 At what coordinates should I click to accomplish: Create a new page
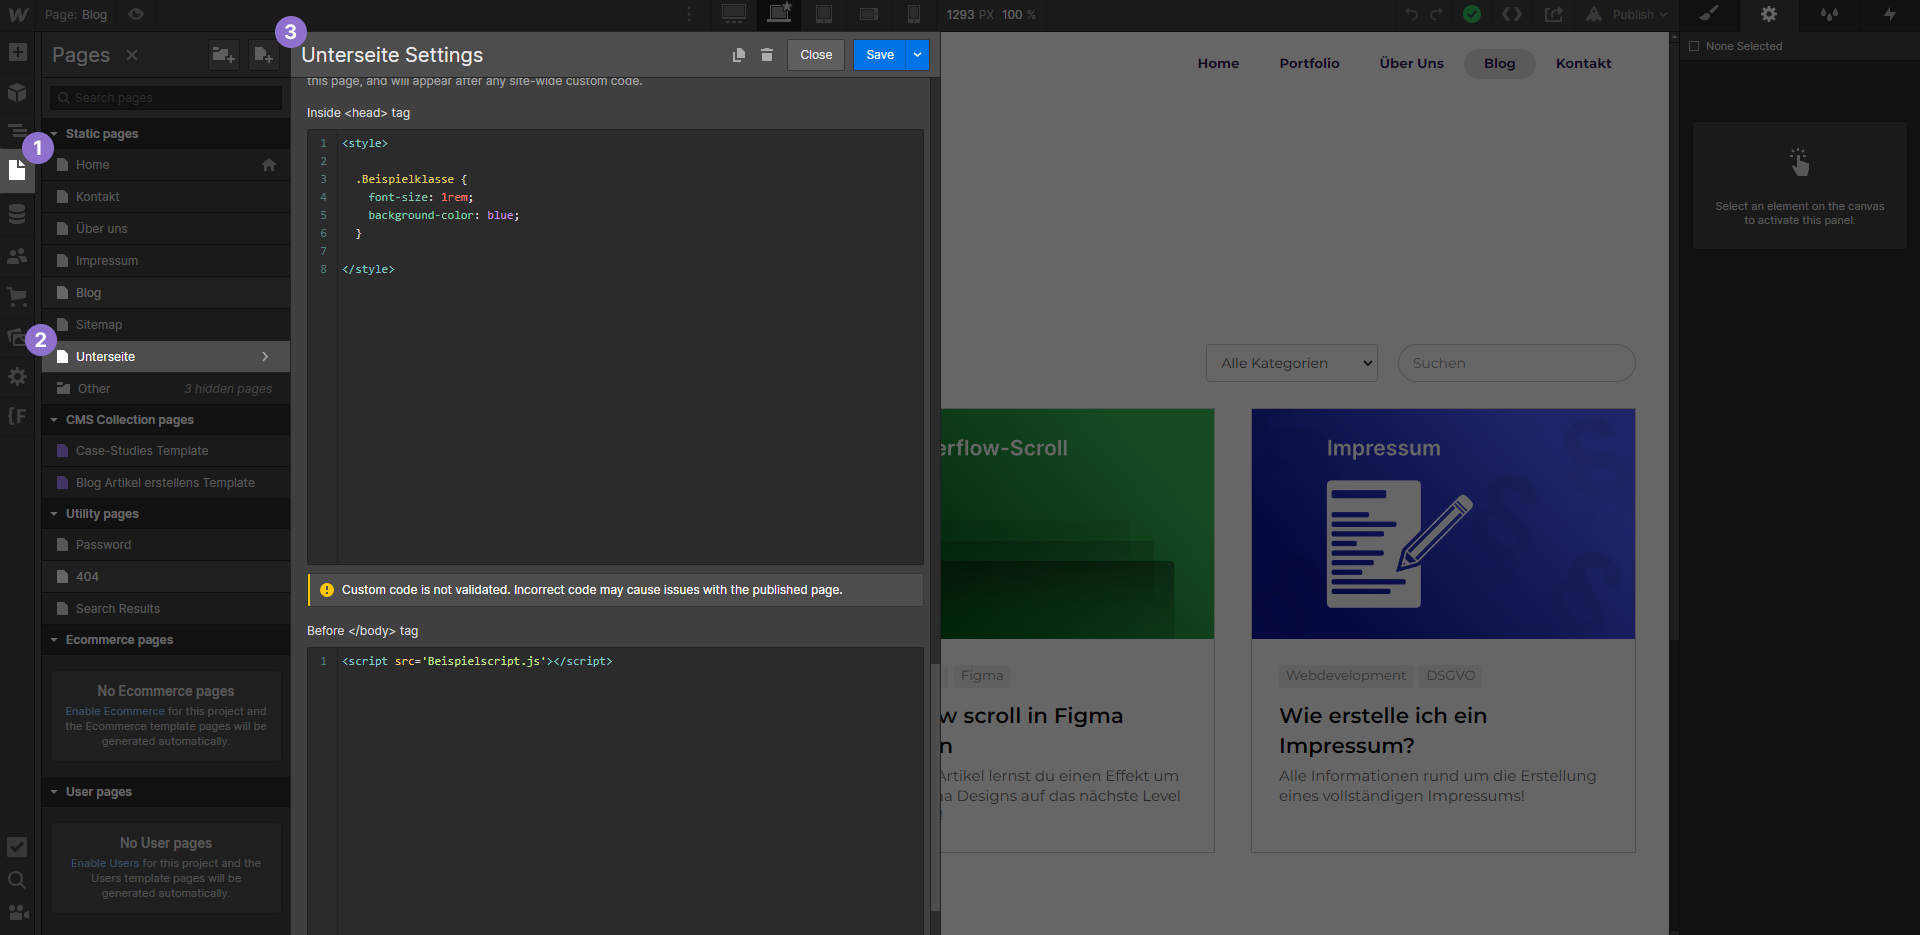point(263,55)
